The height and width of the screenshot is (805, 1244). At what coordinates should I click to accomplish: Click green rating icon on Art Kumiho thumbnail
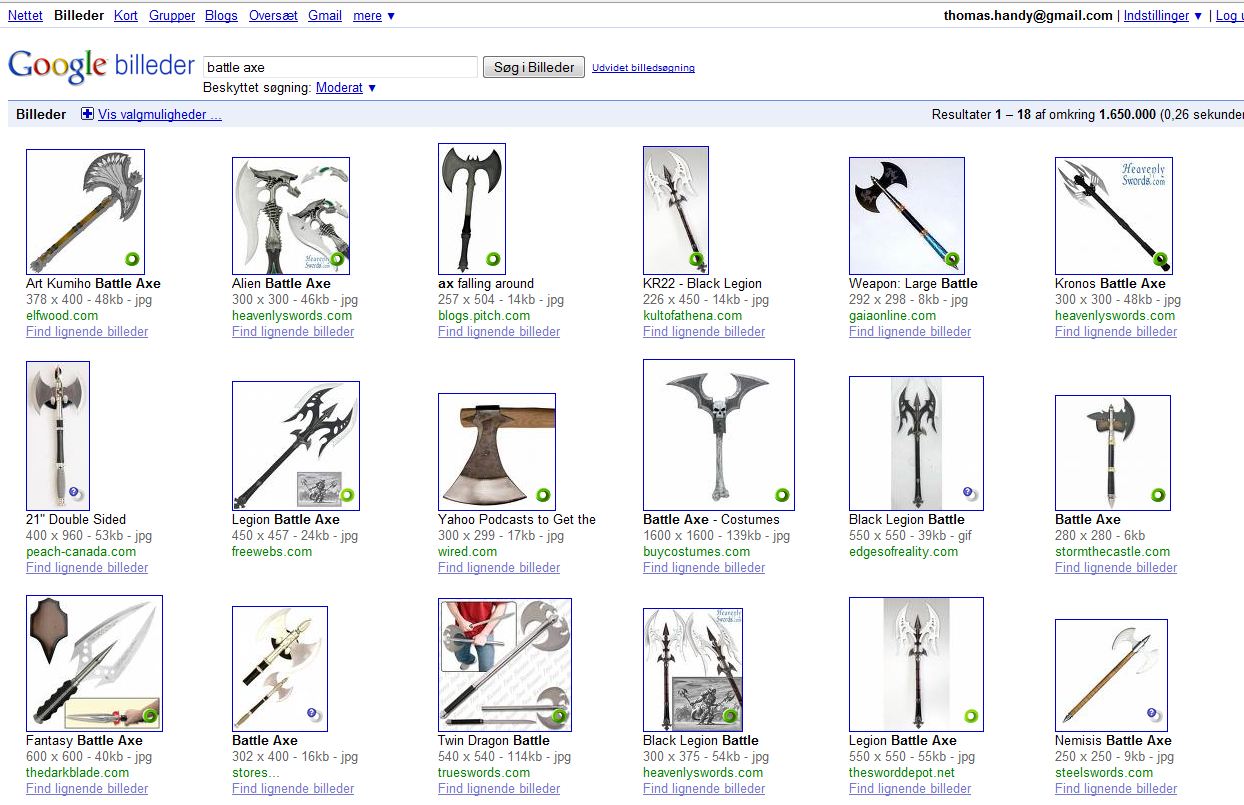click(131, 259)
